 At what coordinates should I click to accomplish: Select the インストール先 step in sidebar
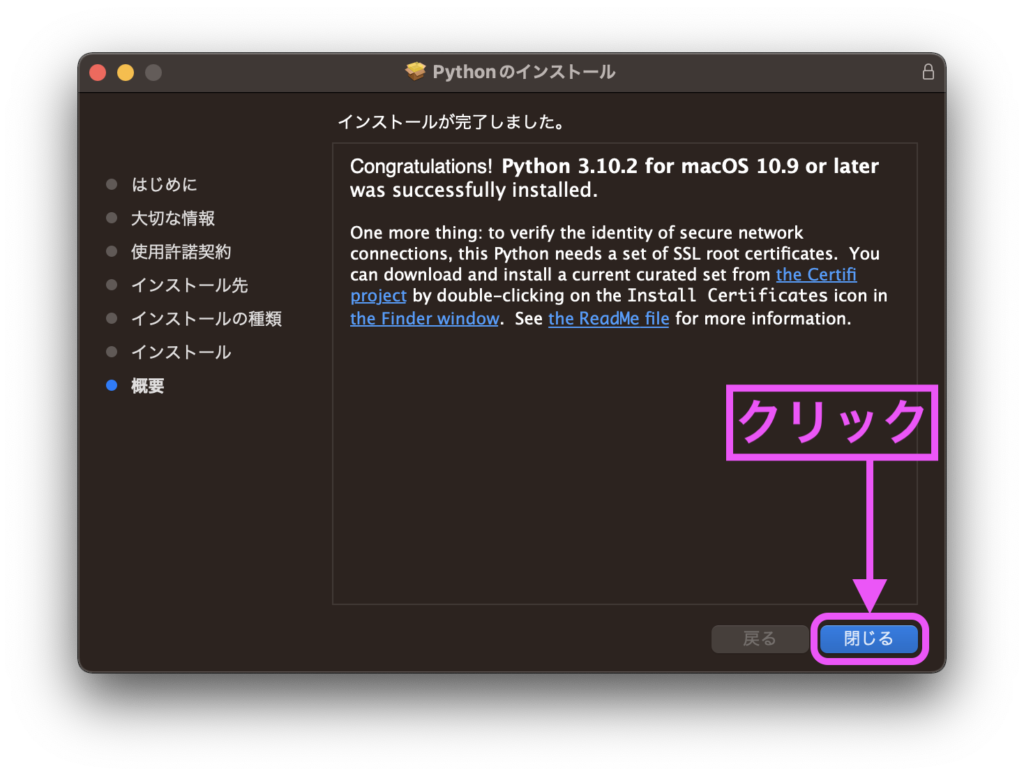tap(189, 285)
